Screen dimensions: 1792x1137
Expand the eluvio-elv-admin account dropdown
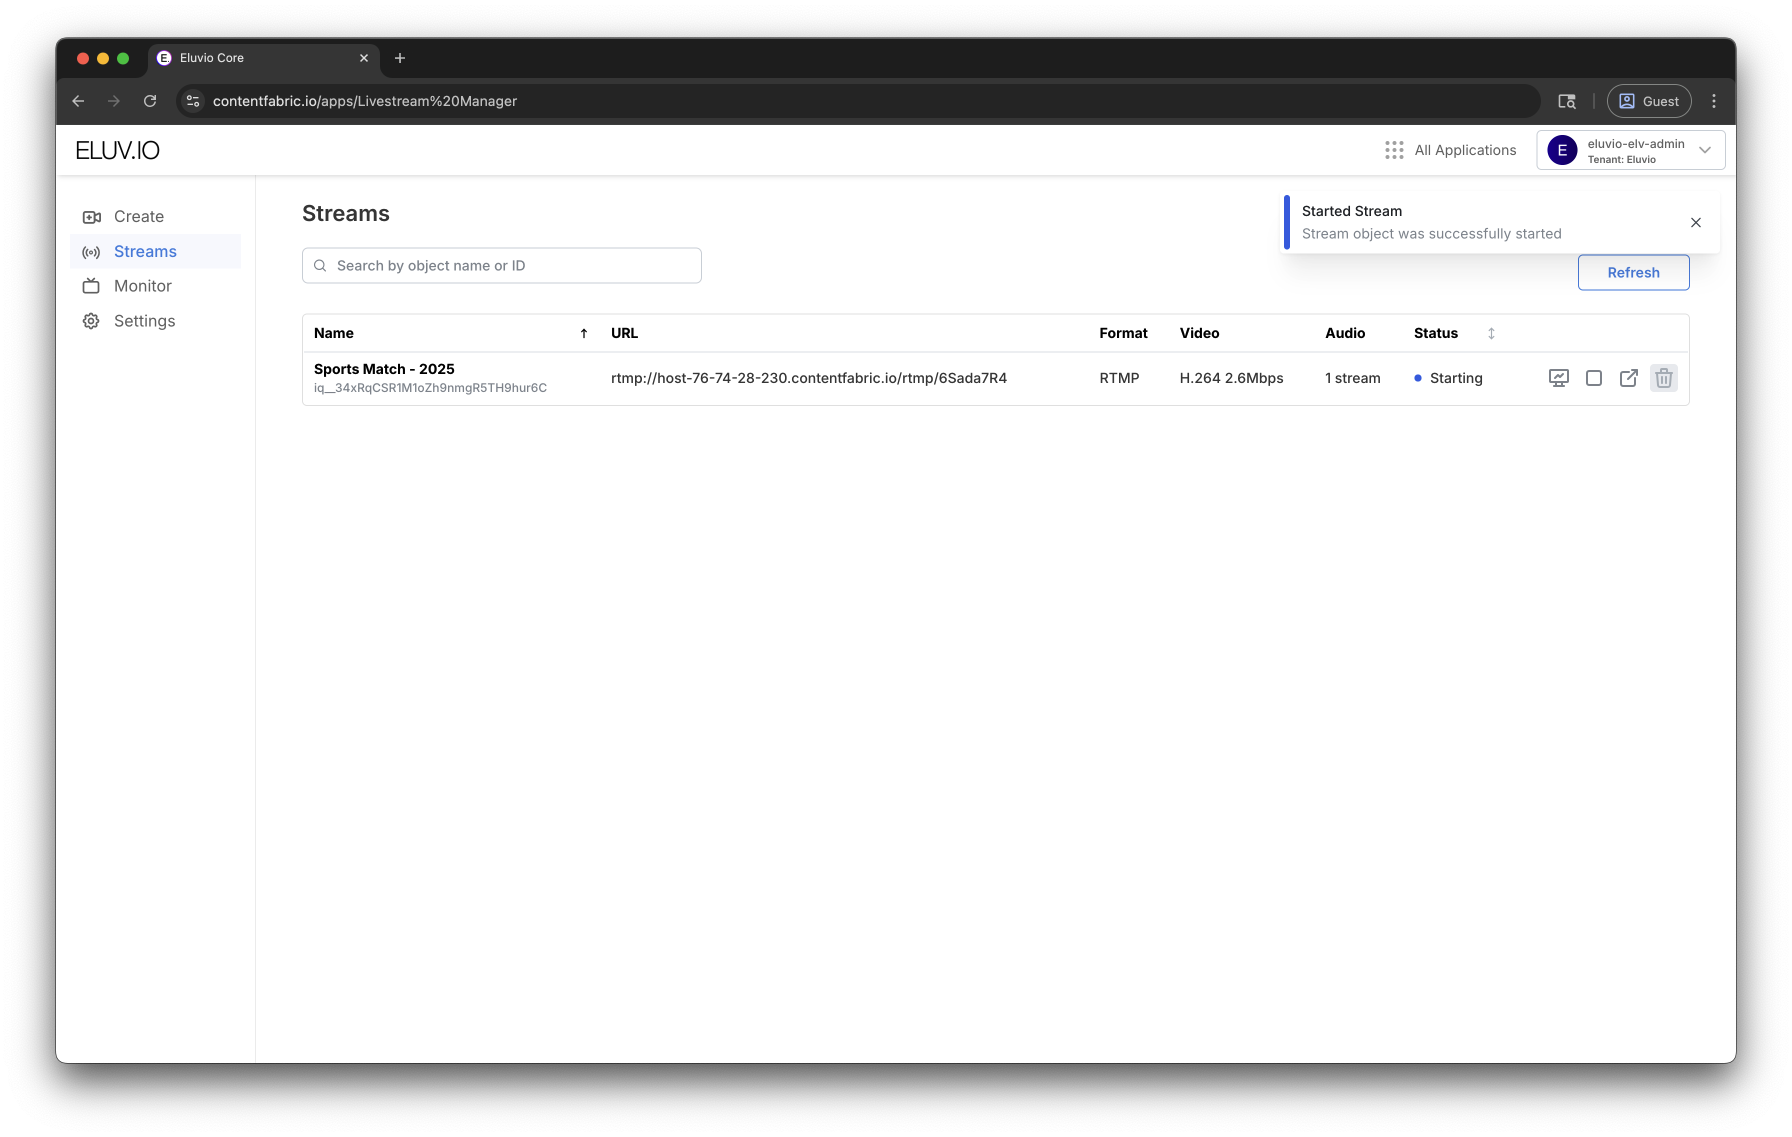pos(1705,150)
